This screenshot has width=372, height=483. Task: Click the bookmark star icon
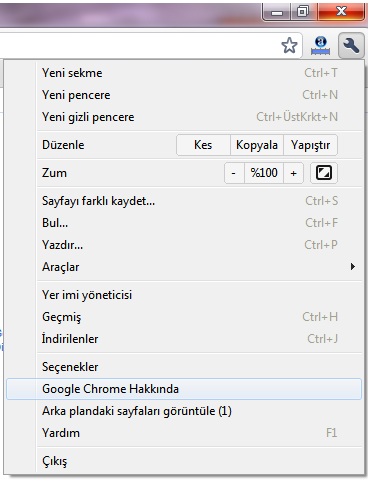(289, 45)
